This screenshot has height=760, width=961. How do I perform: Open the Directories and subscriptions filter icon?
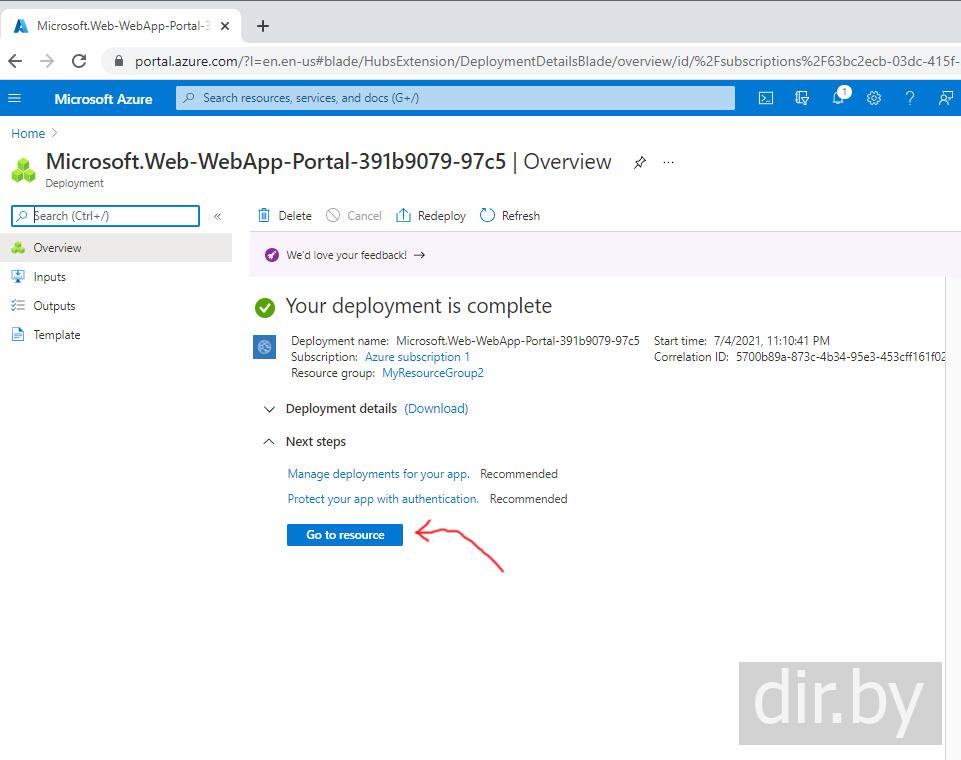(x=801, y=98)
